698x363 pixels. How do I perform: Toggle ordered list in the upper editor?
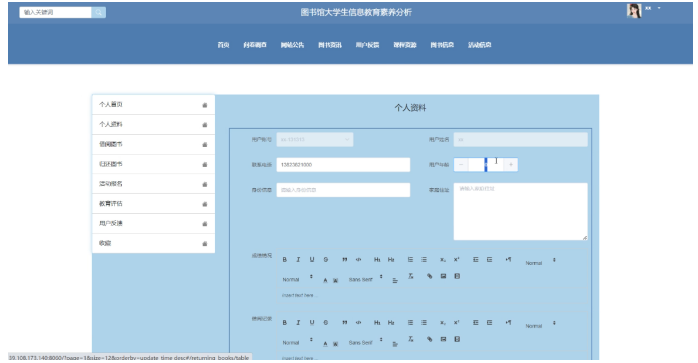pos(410,260)
